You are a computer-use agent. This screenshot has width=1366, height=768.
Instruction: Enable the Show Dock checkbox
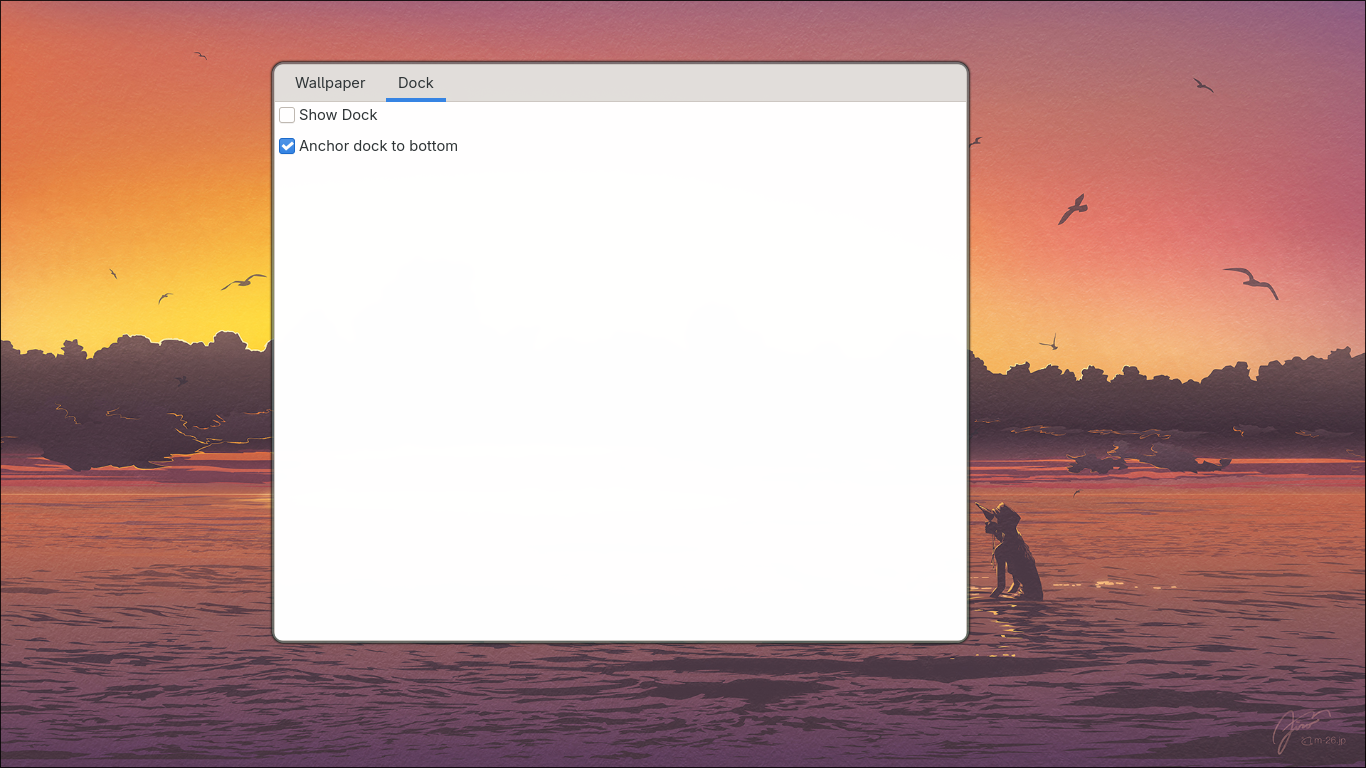[287, 115]
